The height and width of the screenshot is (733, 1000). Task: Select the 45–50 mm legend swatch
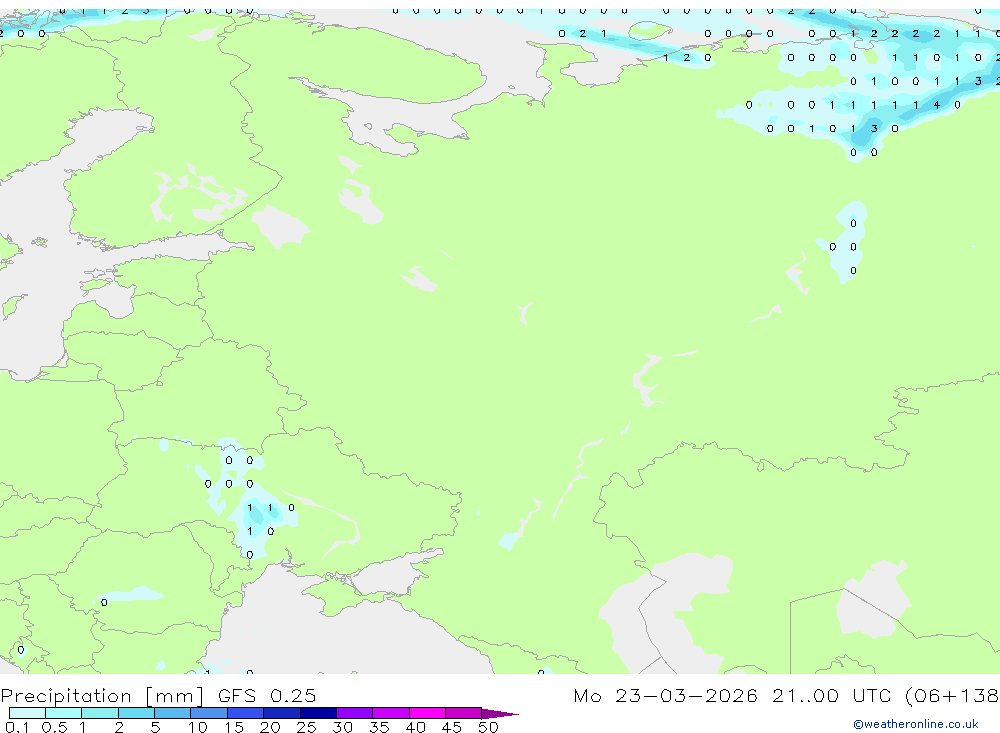(464, 713)
